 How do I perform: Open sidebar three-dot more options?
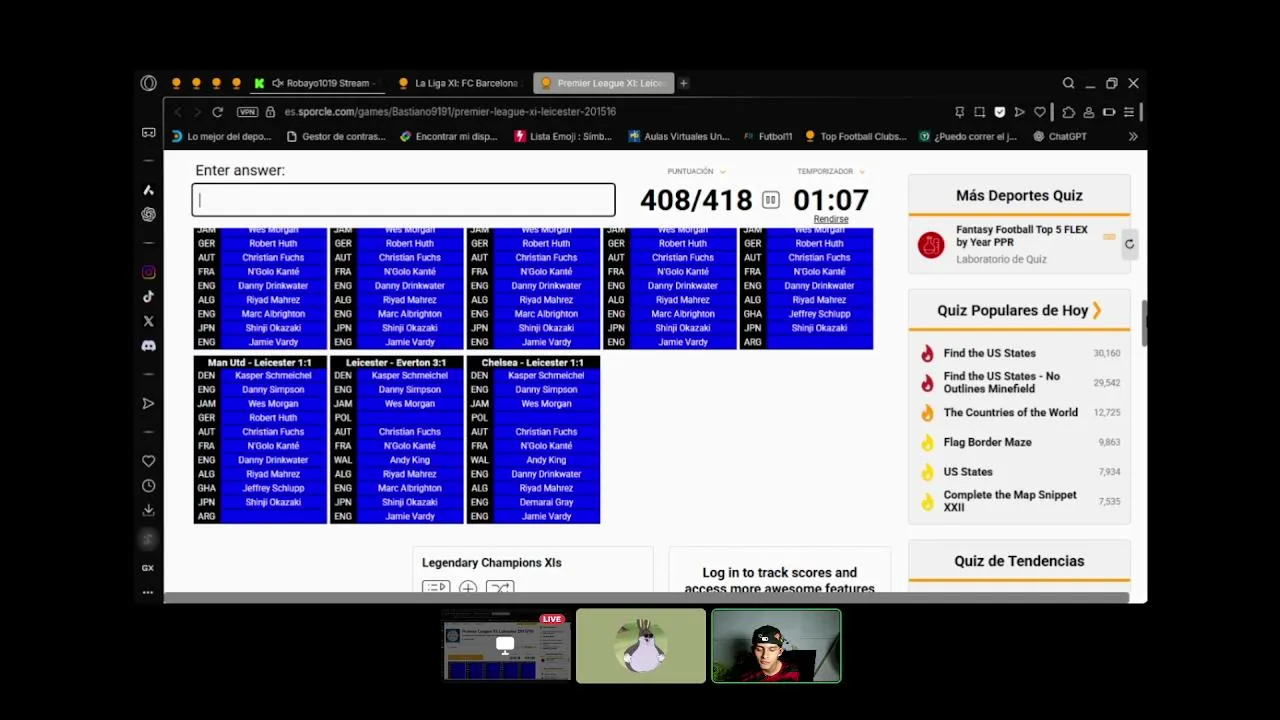coord(148,592)
